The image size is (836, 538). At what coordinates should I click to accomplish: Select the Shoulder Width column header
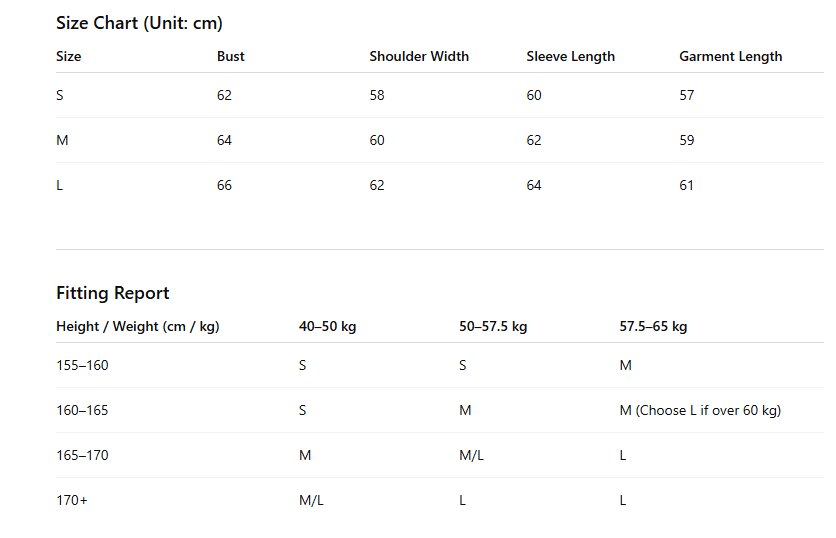pos(419,57)
